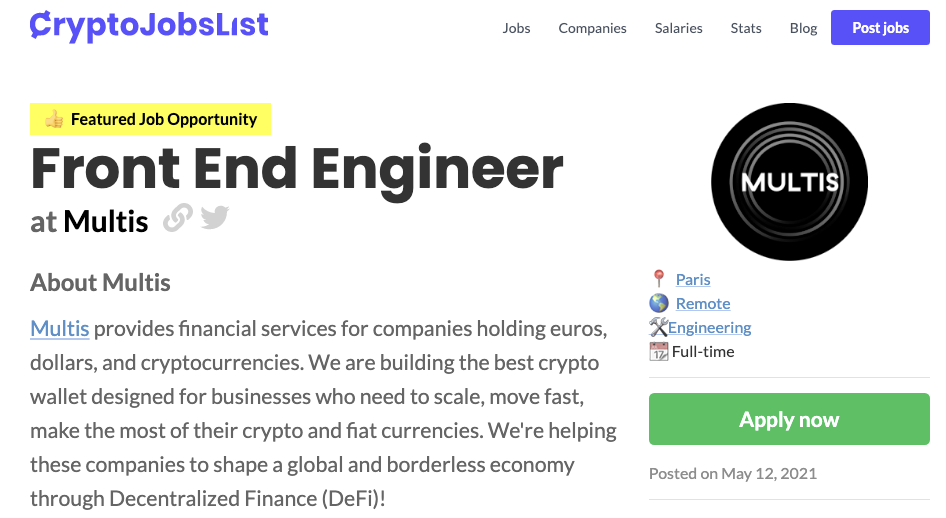The width and height of the screenshot is (946, 518).
Task: Click the tools icon beside Engineering
Action: [x=658, y=327]
